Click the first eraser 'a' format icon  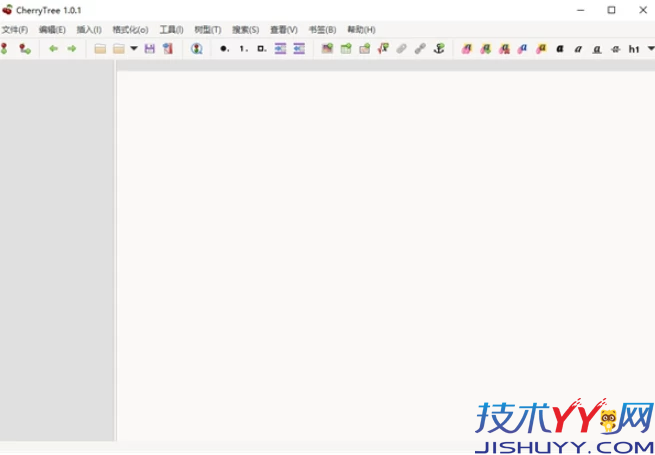467,49
